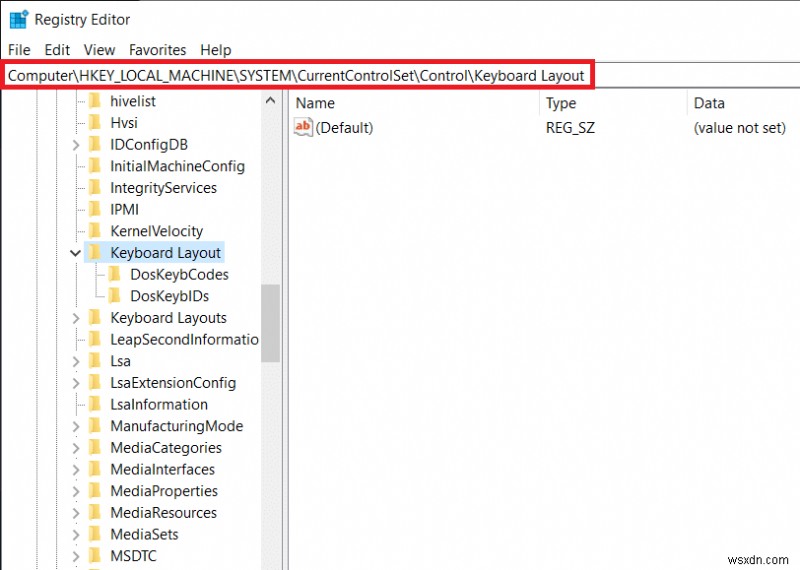Select the DosKeybCodes key label
This screenshot has width=800, height=570.
point(179,275)
